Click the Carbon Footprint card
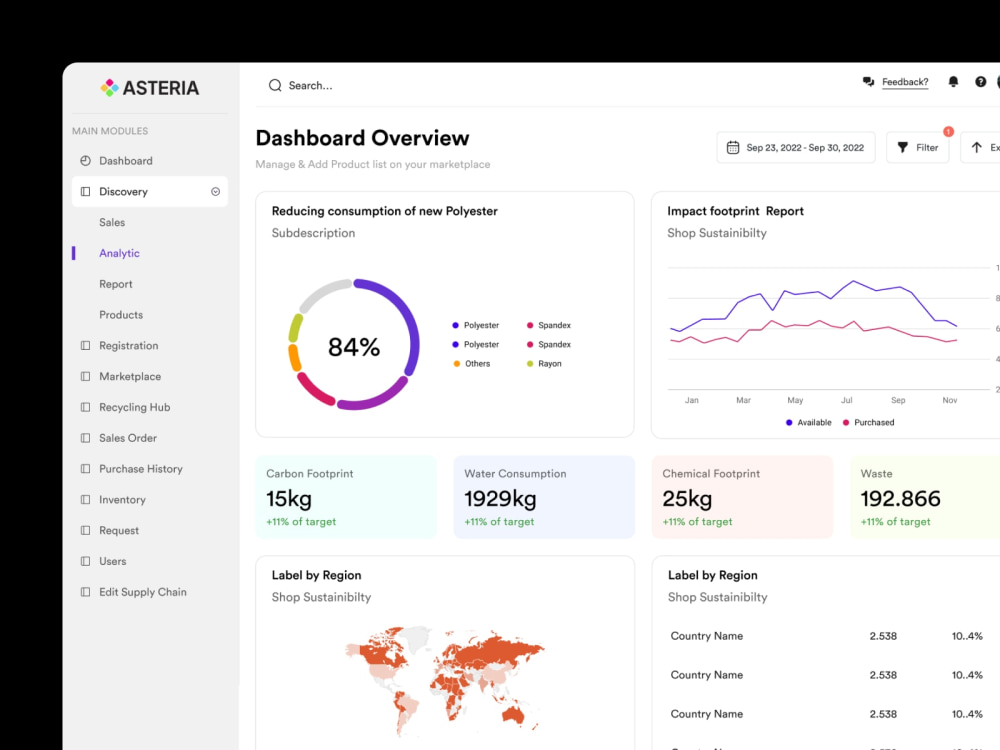This screenshot has width=1000, height=750. [x=346, y=497]
